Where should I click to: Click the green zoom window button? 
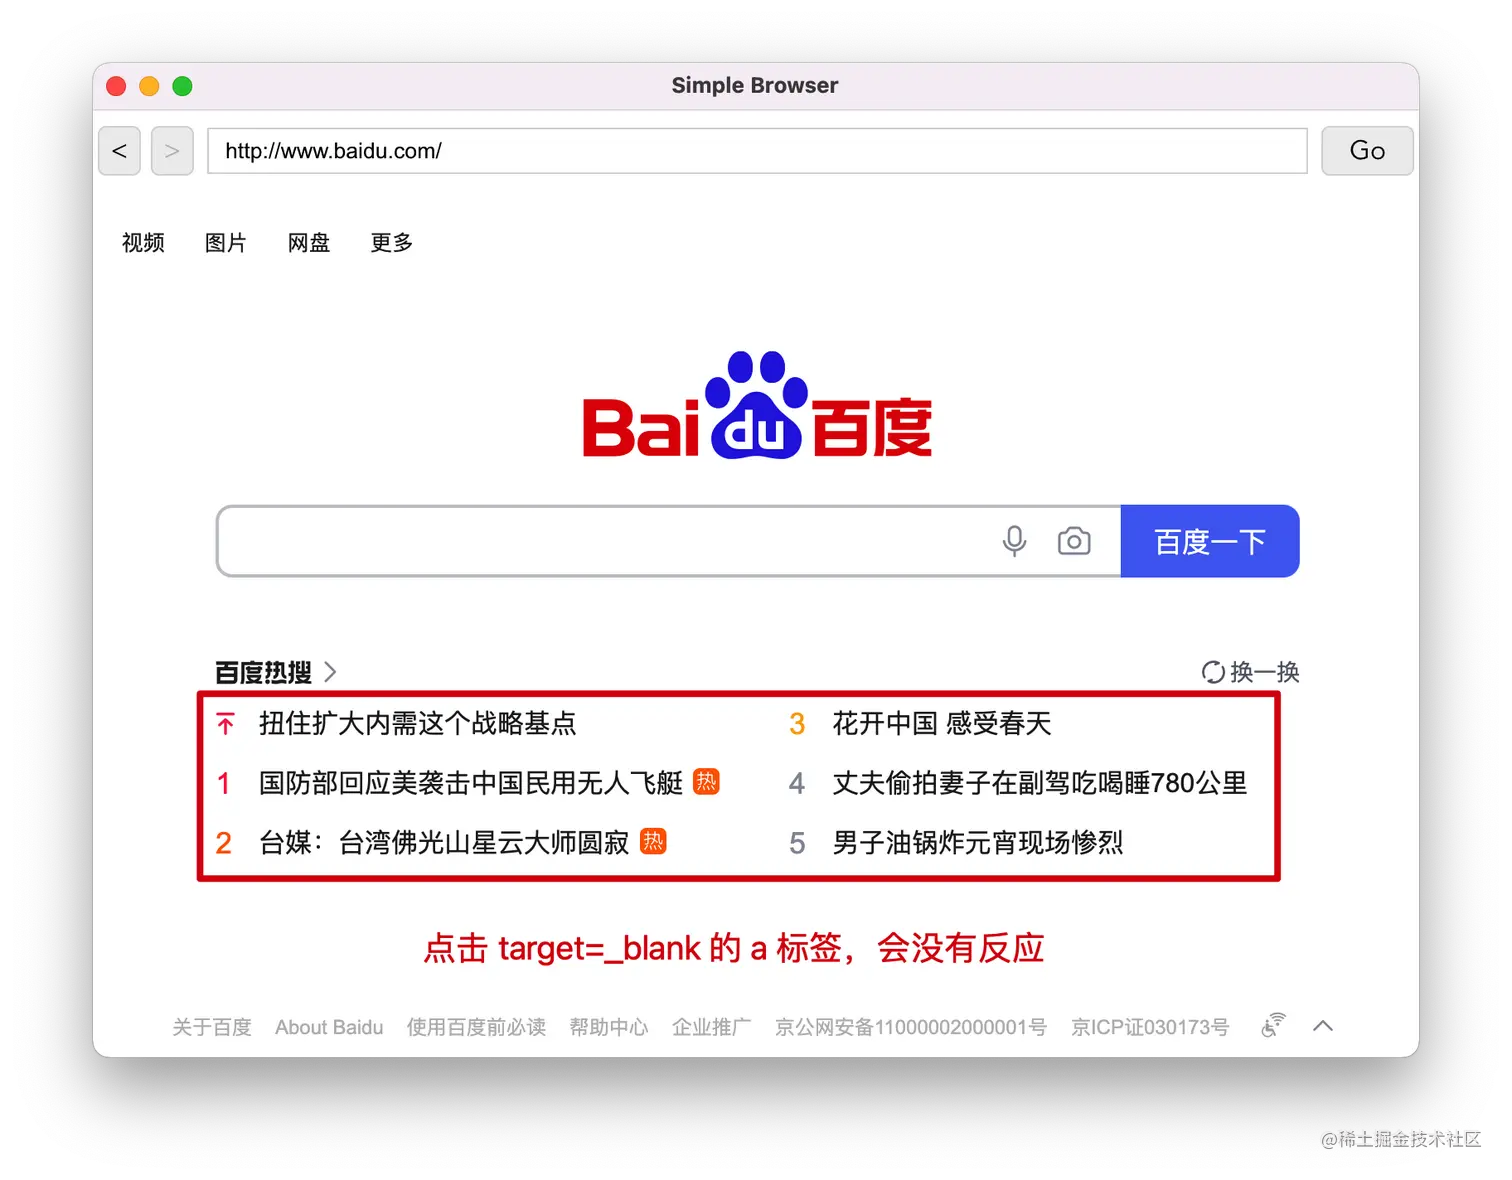click(182, 86)
